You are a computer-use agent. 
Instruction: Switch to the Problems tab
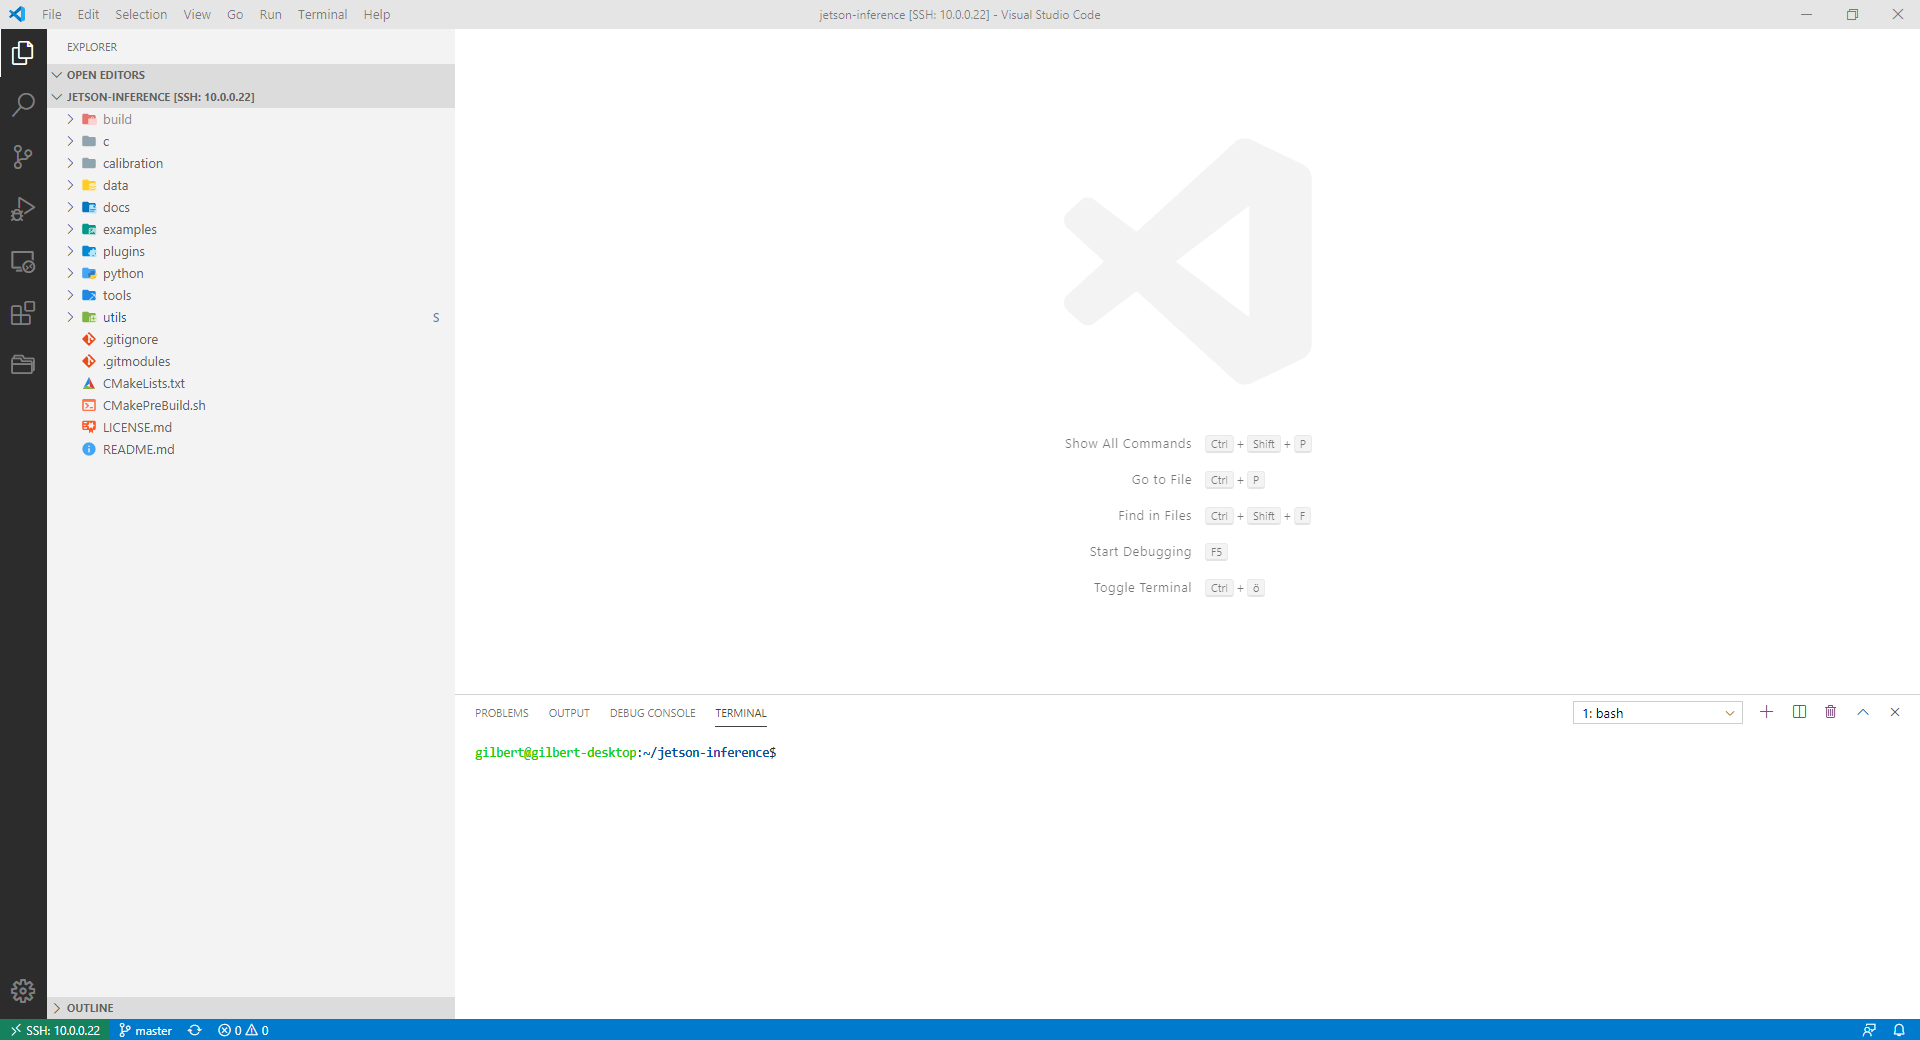point(502,713)
